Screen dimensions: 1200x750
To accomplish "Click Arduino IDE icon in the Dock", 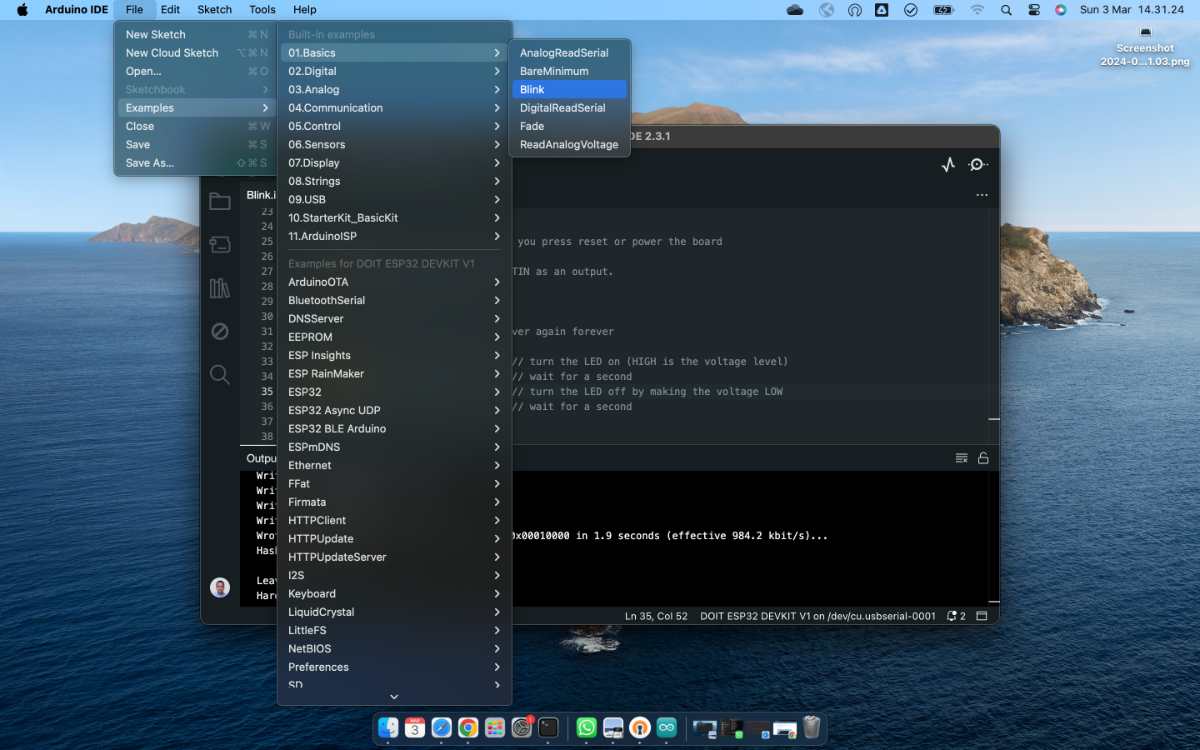I will tap(667, 728).
